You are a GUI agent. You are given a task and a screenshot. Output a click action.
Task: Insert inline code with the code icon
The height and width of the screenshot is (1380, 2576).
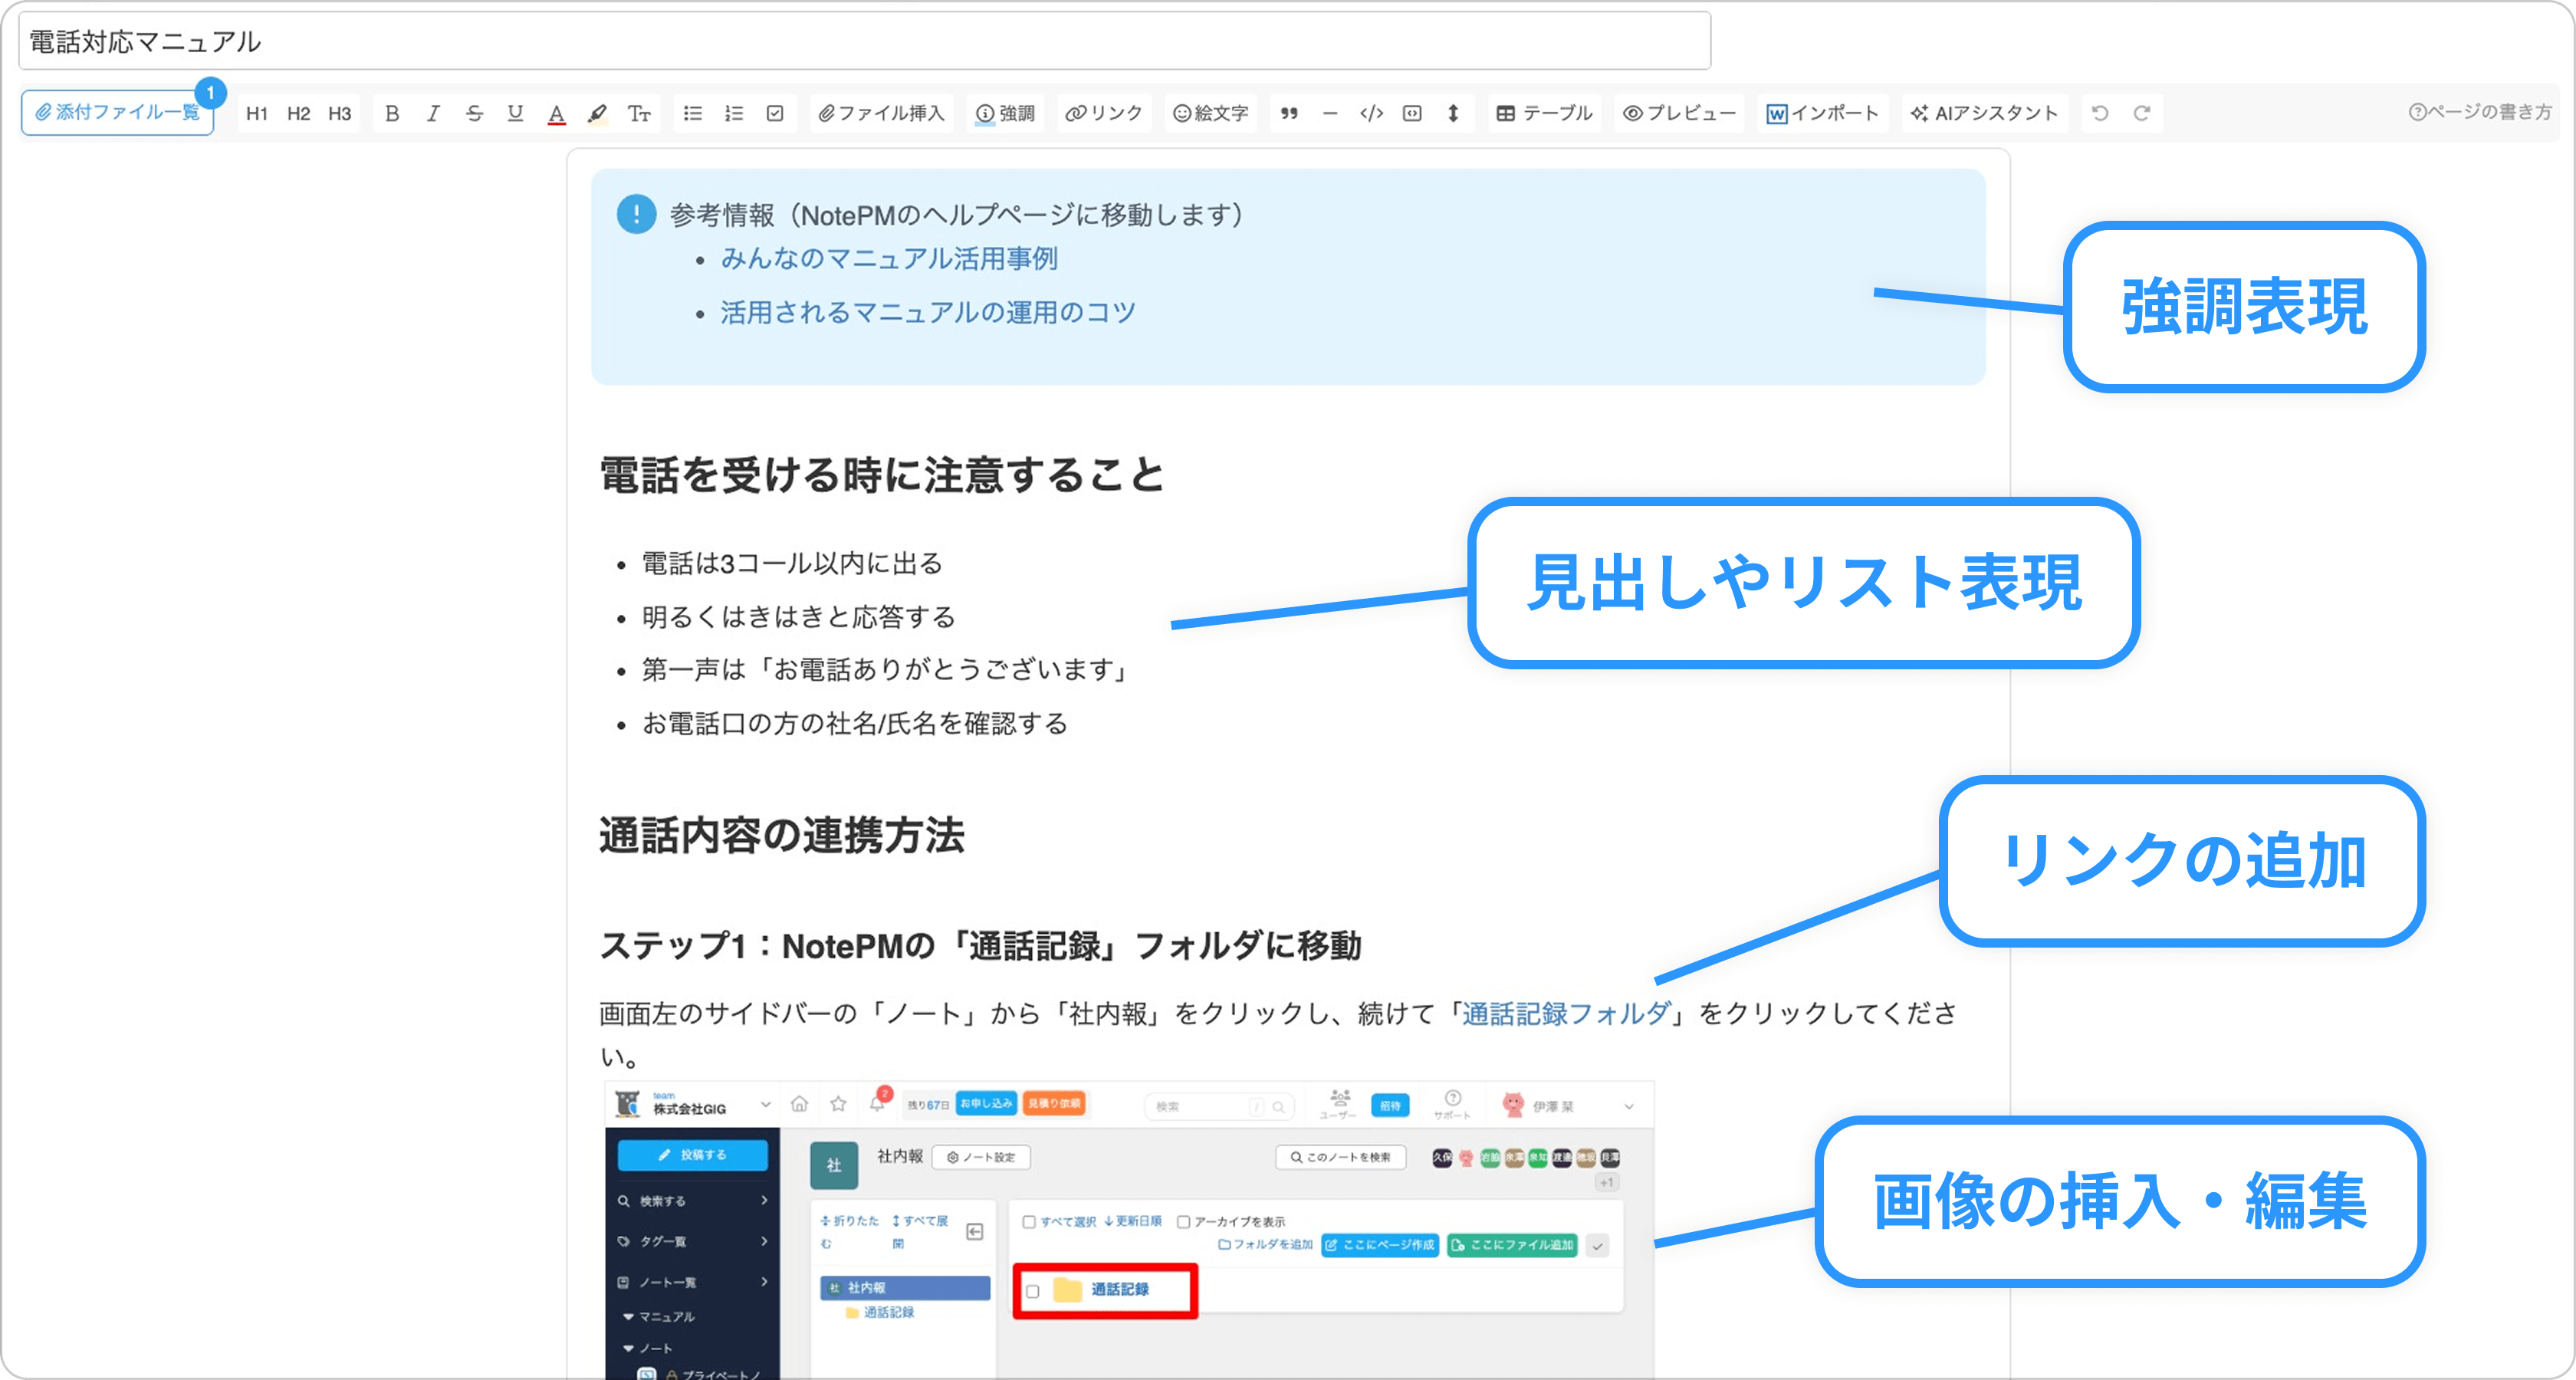tap(1371, 113)
